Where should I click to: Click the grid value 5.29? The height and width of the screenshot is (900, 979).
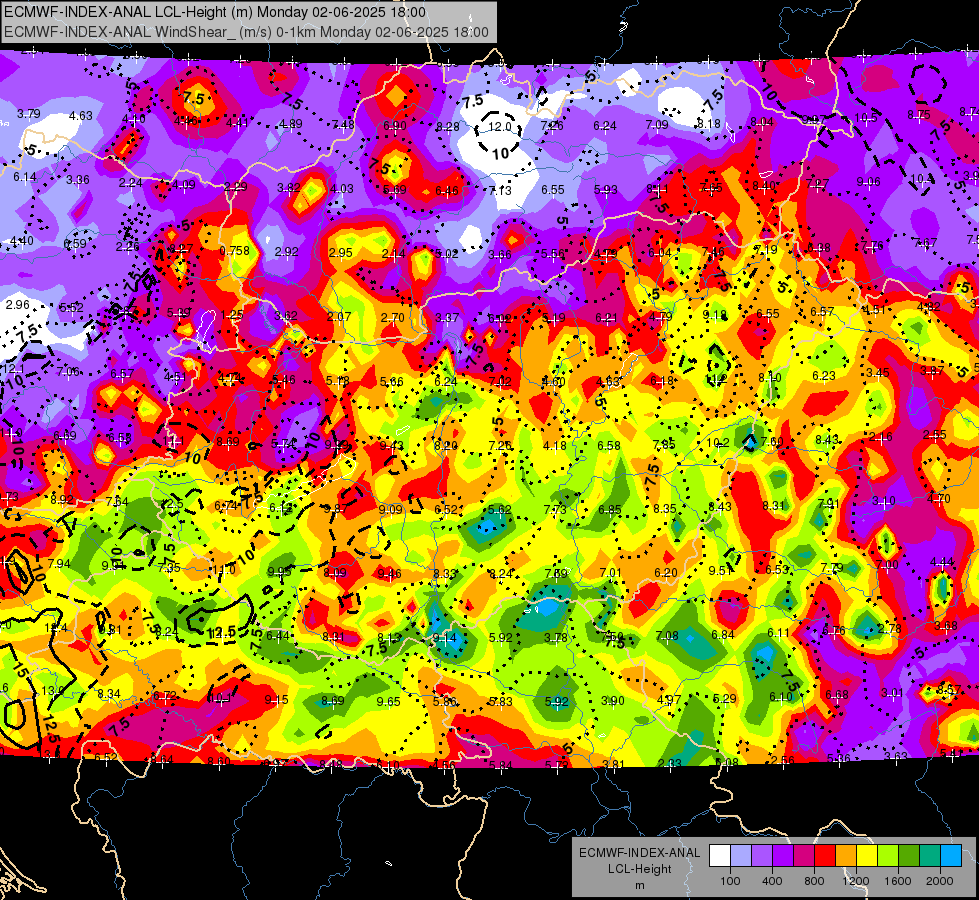pos(724,698)
